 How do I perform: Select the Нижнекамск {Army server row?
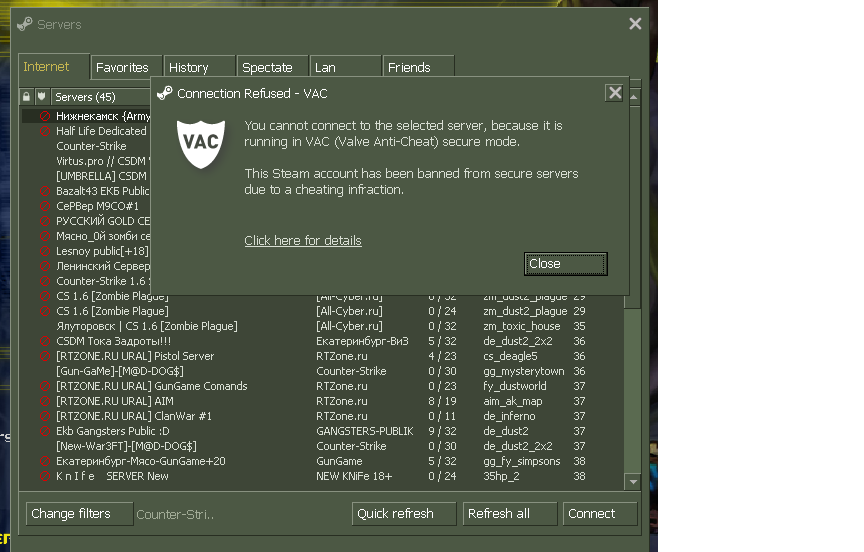pyautogui.click(x=87, y=116)
